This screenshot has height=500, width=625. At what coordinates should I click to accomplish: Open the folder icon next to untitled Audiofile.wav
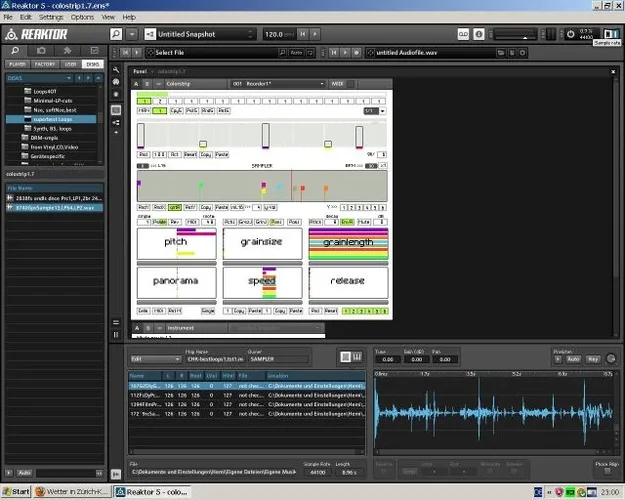coord(501,53)
